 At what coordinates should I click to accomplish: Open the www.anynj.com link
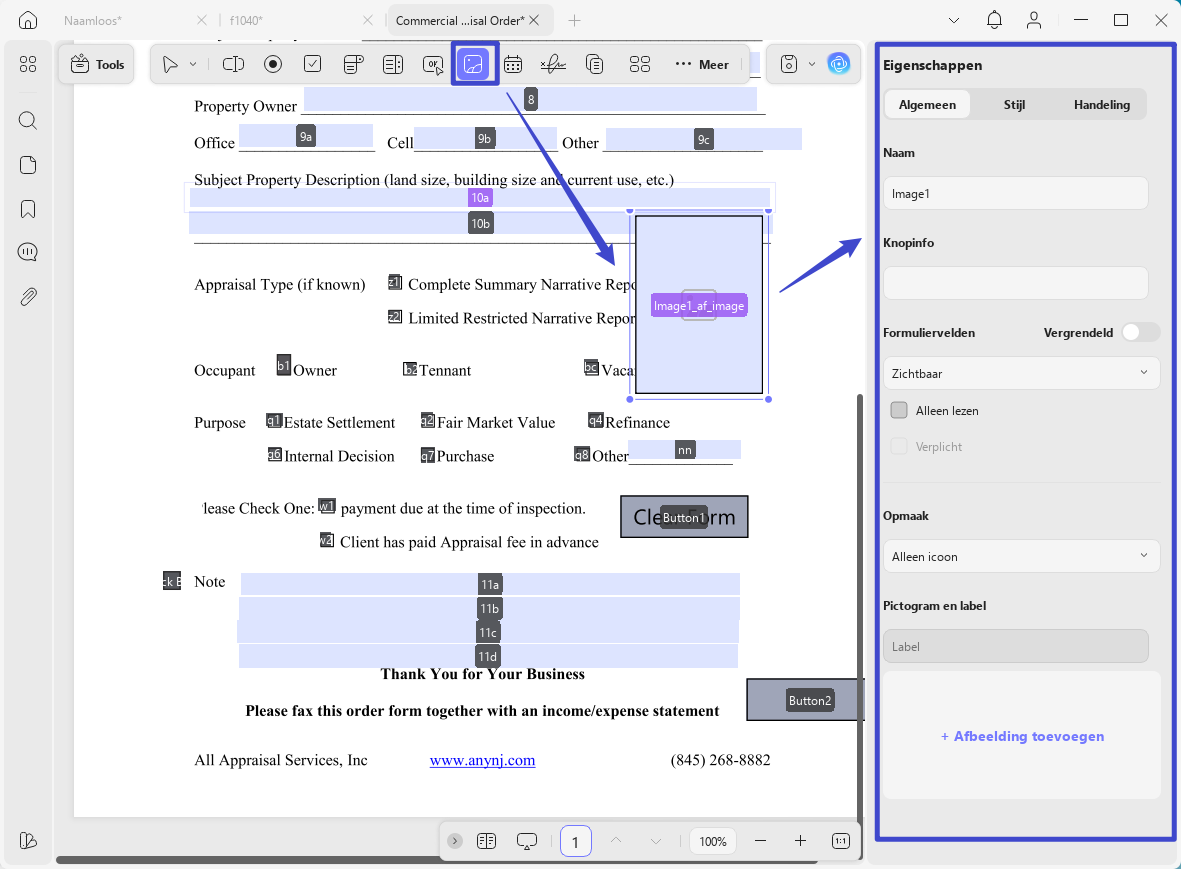(x=482, y=760)
